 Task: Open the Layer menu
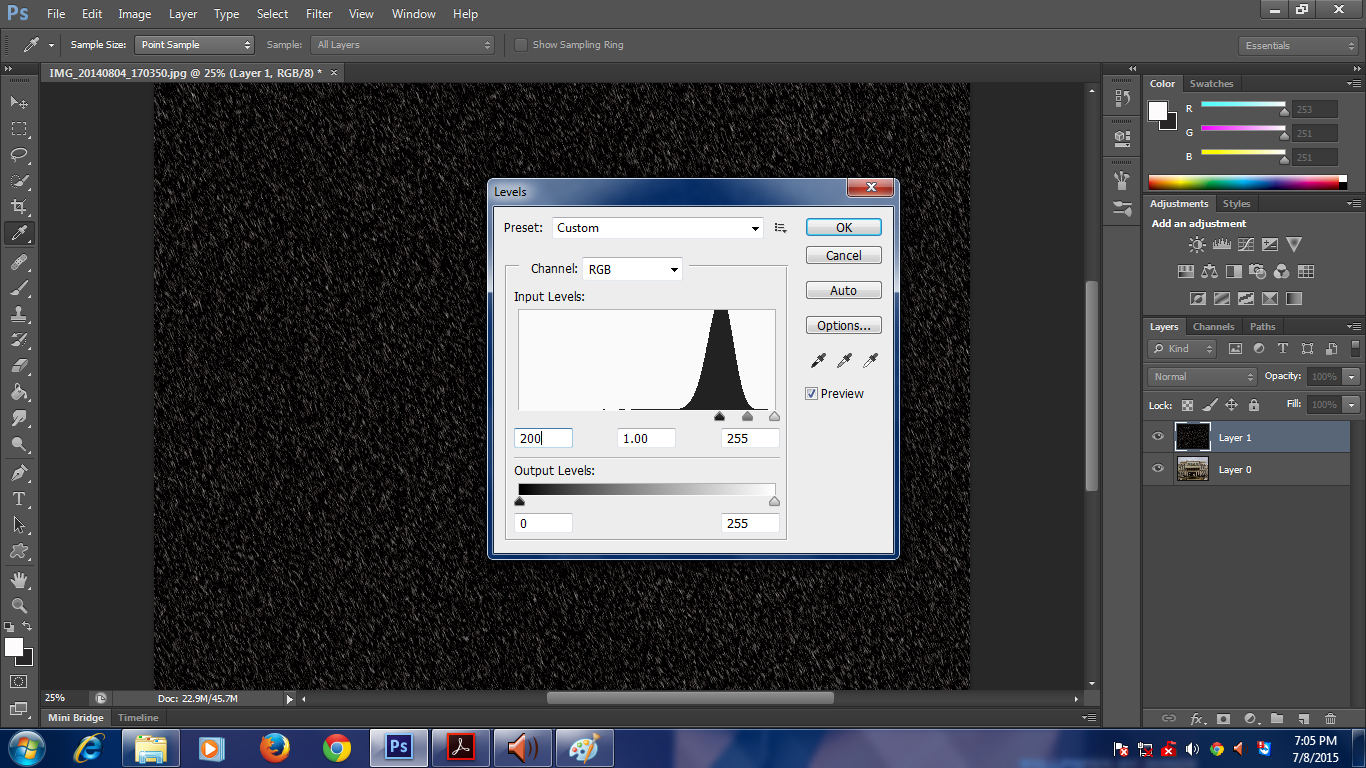coord(183,14)
